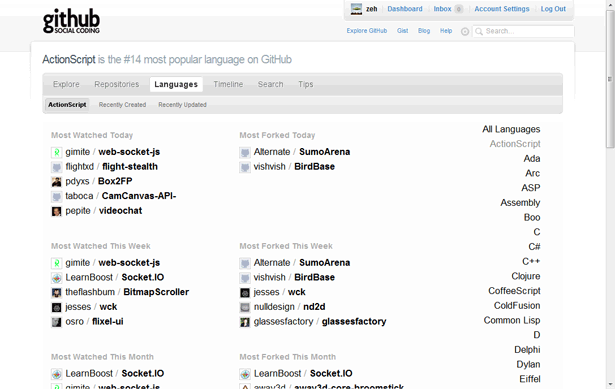The width and height of the screenshot is (615, 389).
Task: Open Account Settings
Action: [502, 9]
